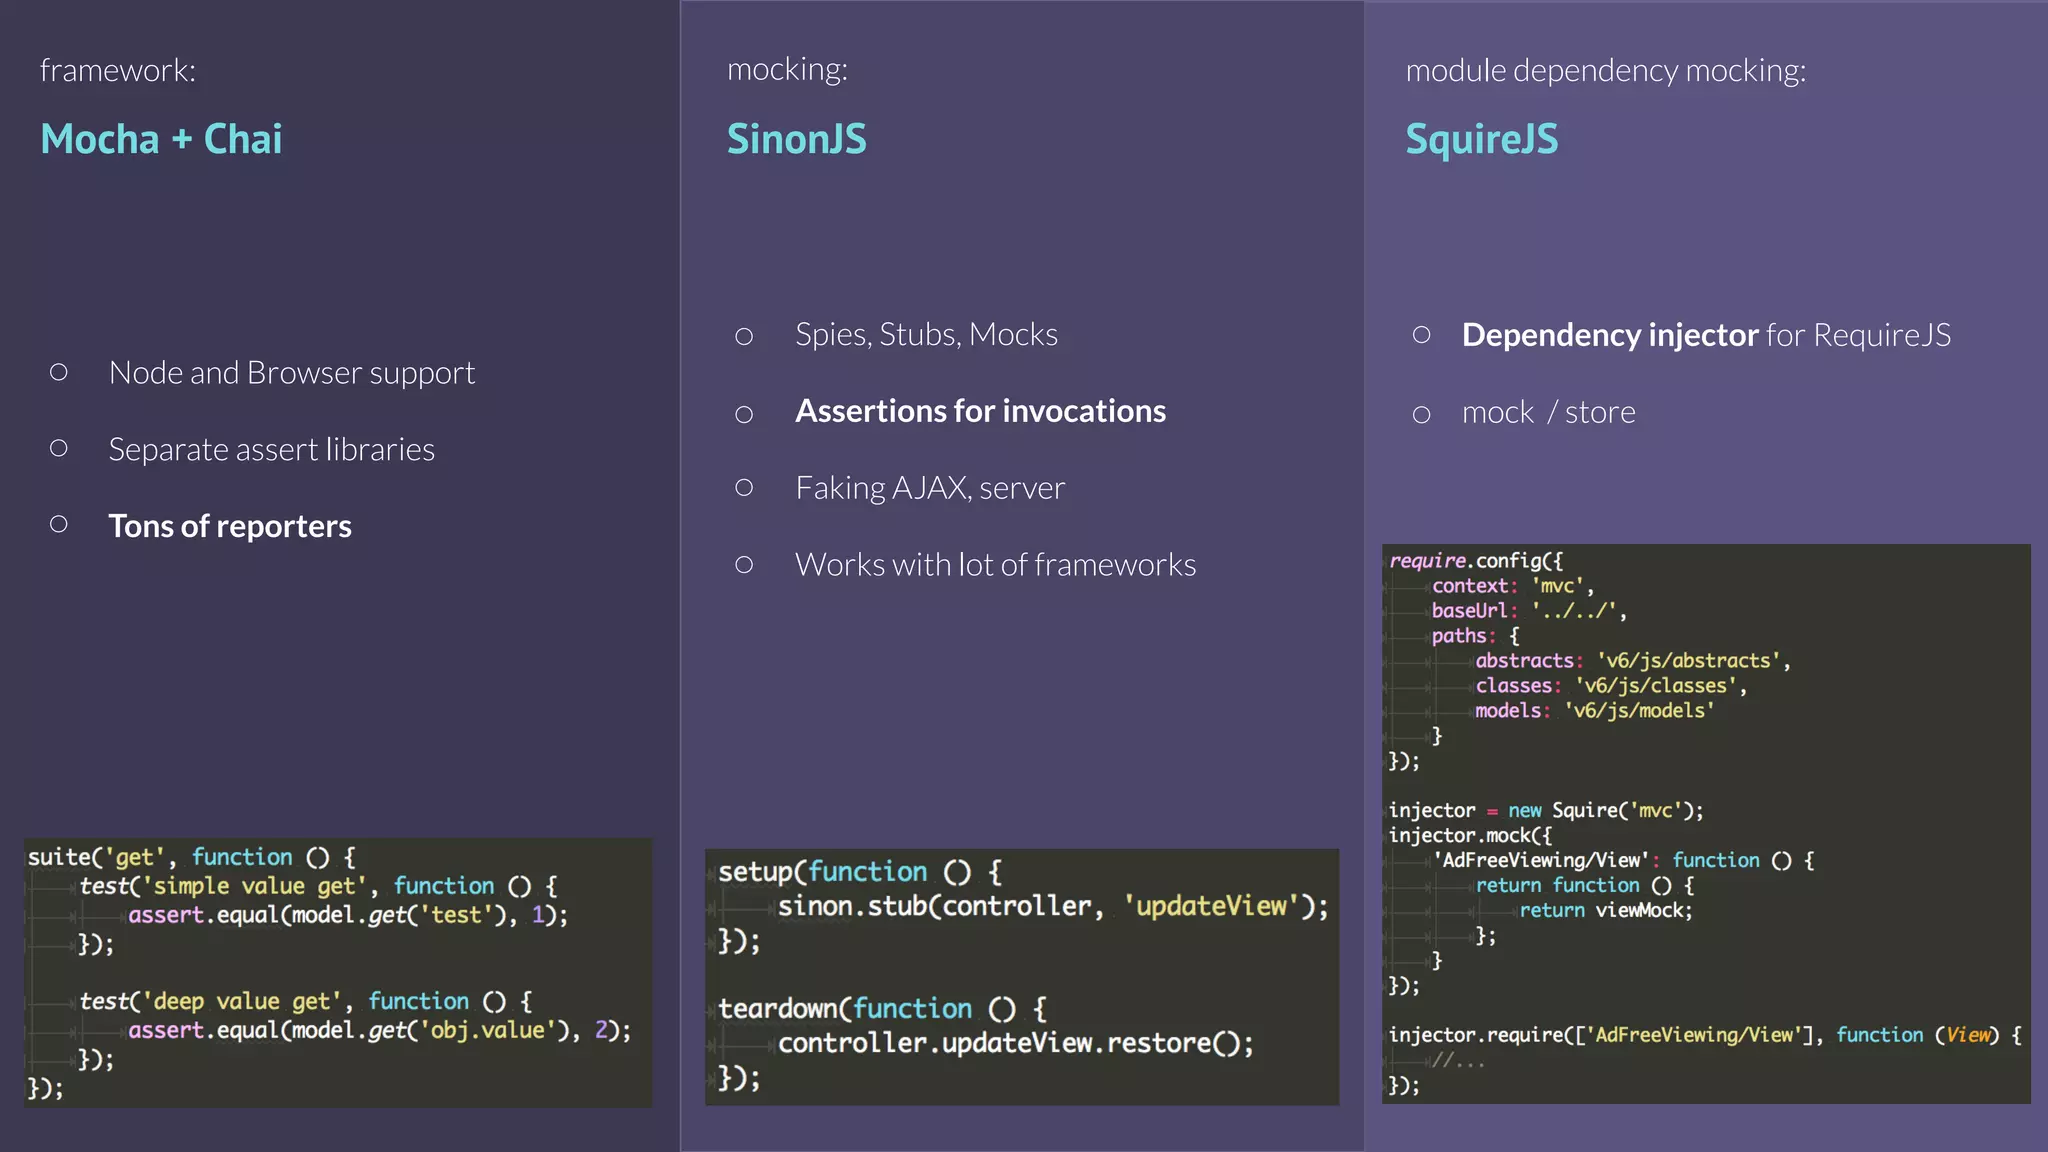Click the 'mocking:' label

tap(787, 69)
